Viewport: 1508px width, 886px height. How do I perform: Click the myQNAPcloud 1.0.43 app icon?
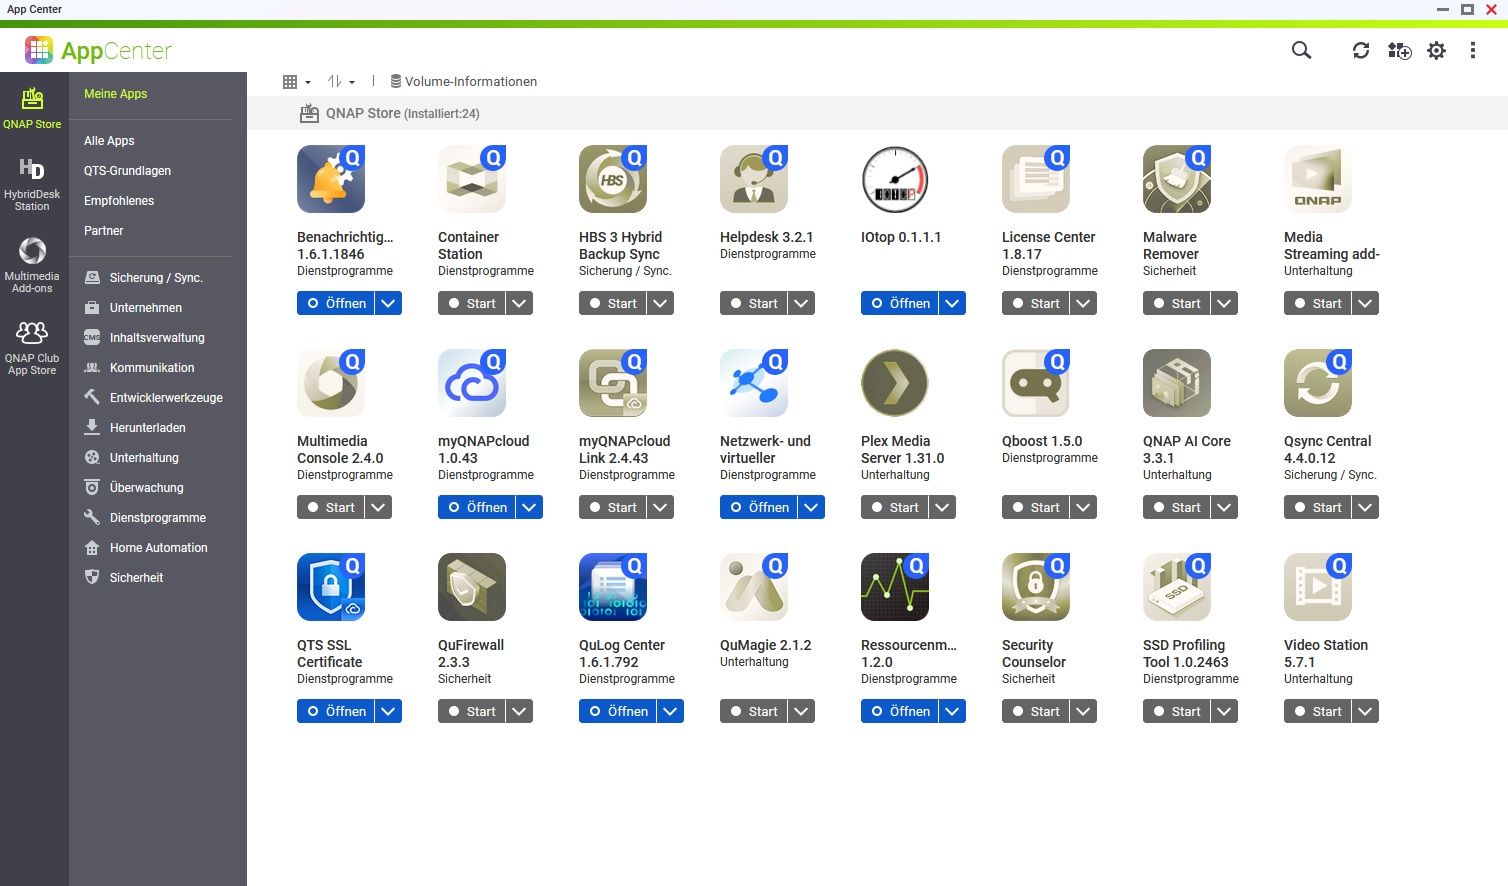click(472, 383)
